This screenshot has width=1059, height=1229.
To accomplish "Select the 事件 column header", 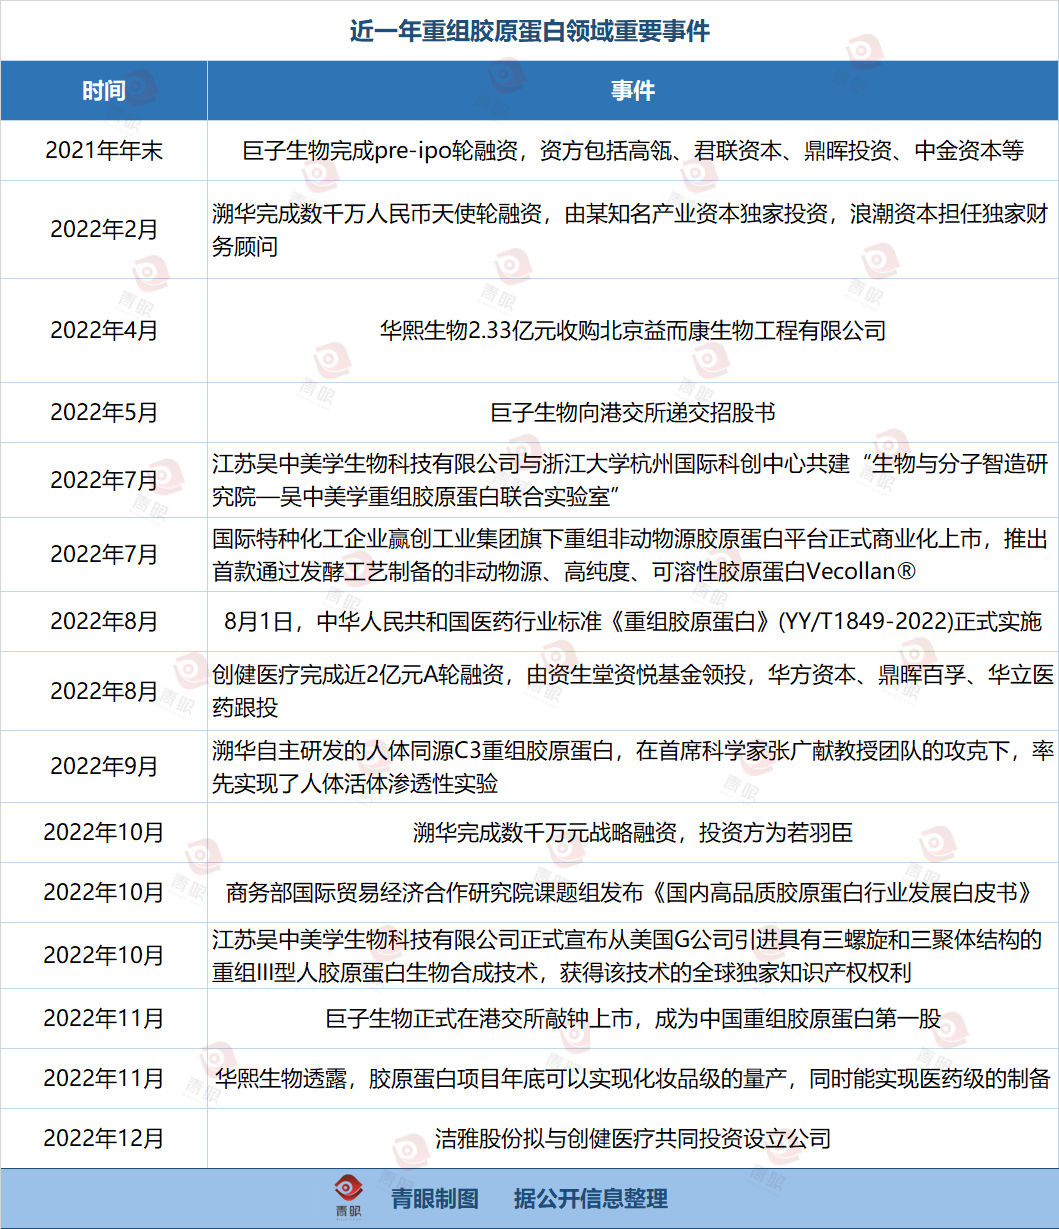I will click(633, 91).
